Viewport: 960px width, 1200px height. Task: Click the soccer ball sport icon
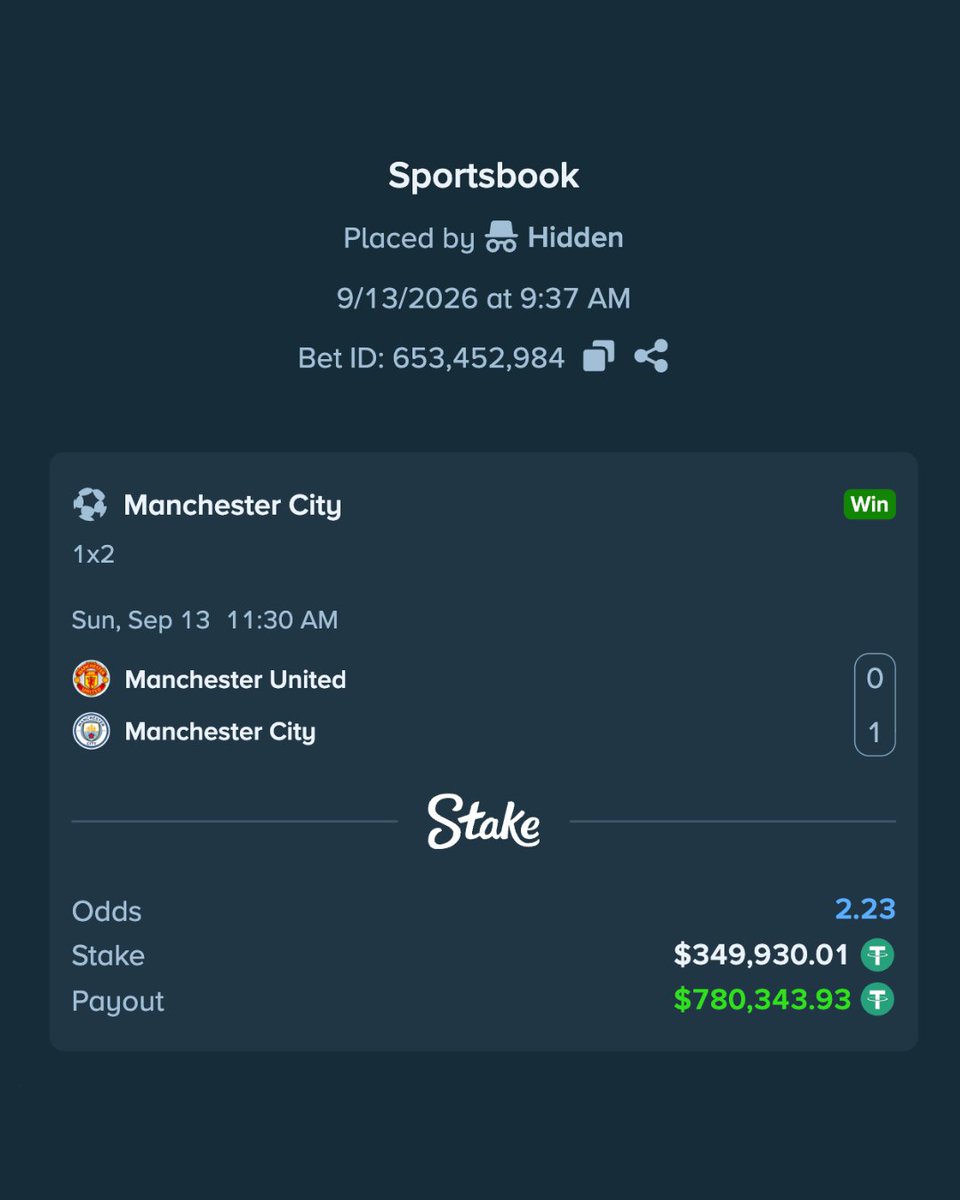(x=90, y=505)
